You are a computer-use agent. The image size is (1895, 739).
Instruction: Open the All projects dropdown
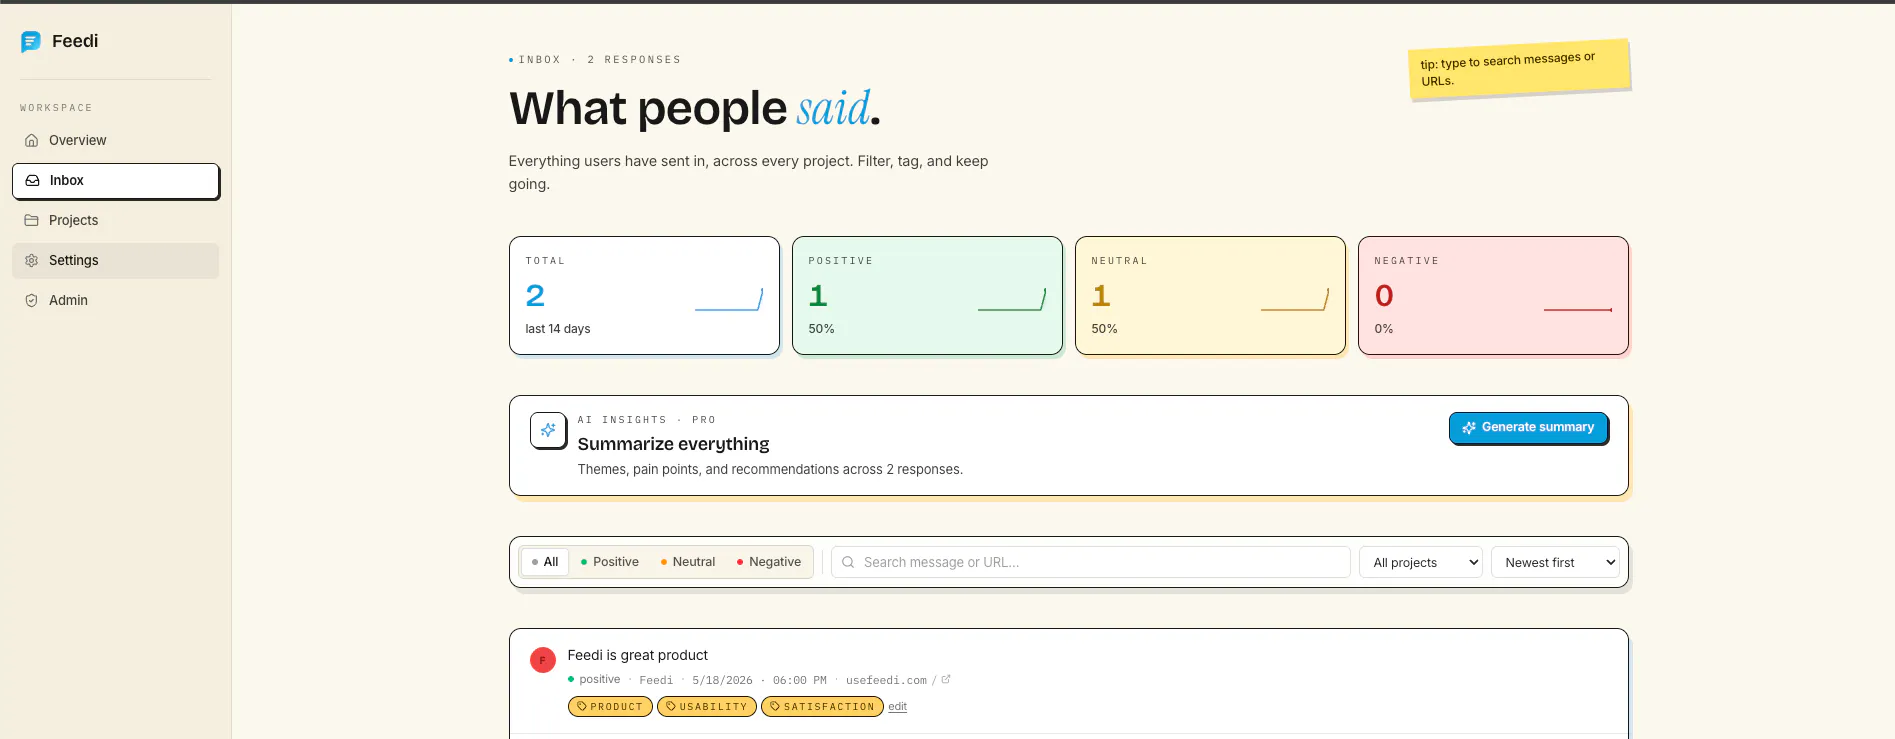click(1421, 562)
